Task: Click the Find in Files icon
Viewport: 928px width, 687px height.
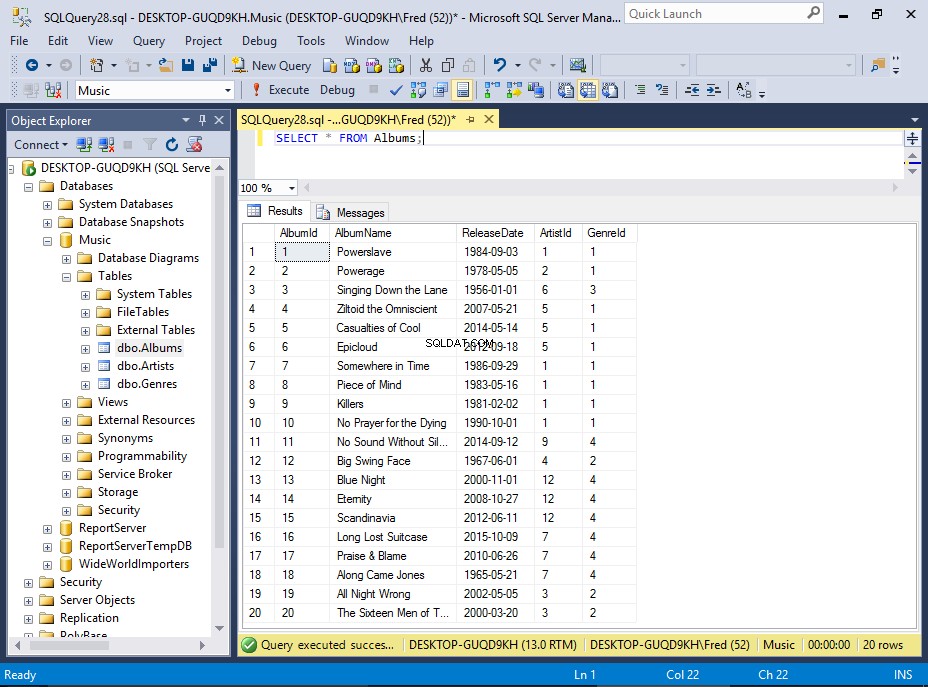Action: [x=878, y=65]
